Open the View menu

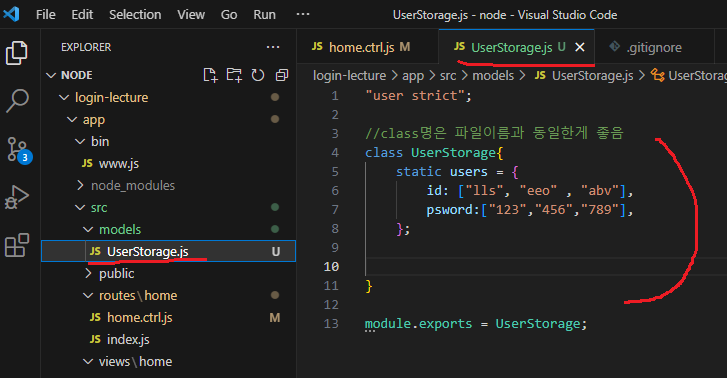tap(191, 15)
